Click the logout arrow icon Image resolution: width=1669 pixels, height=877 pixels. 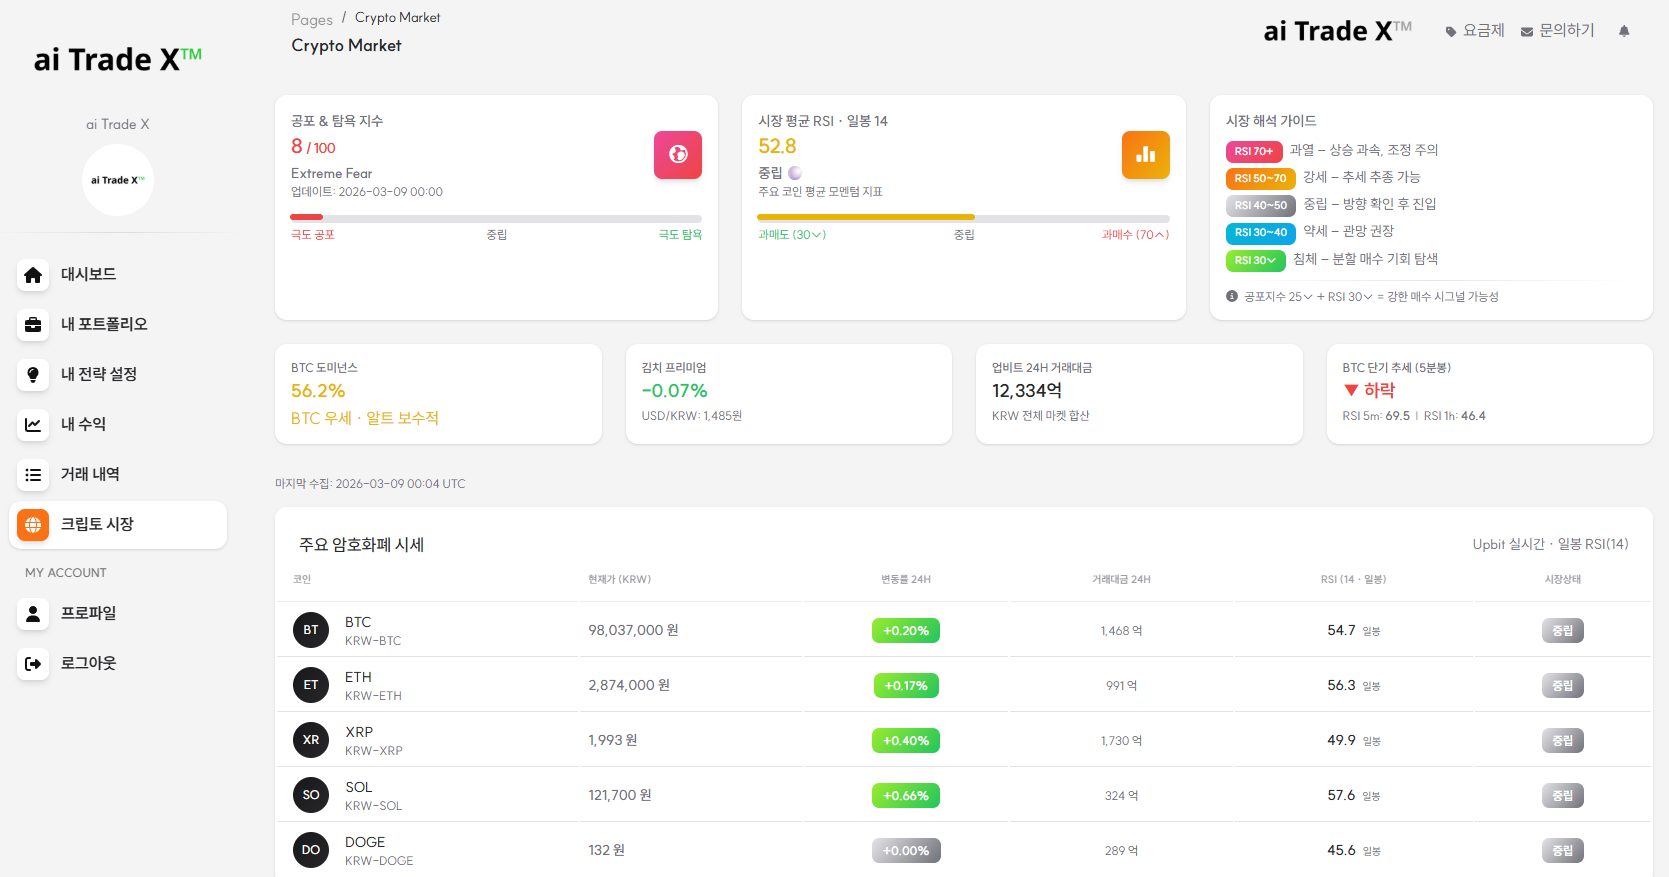33,664
